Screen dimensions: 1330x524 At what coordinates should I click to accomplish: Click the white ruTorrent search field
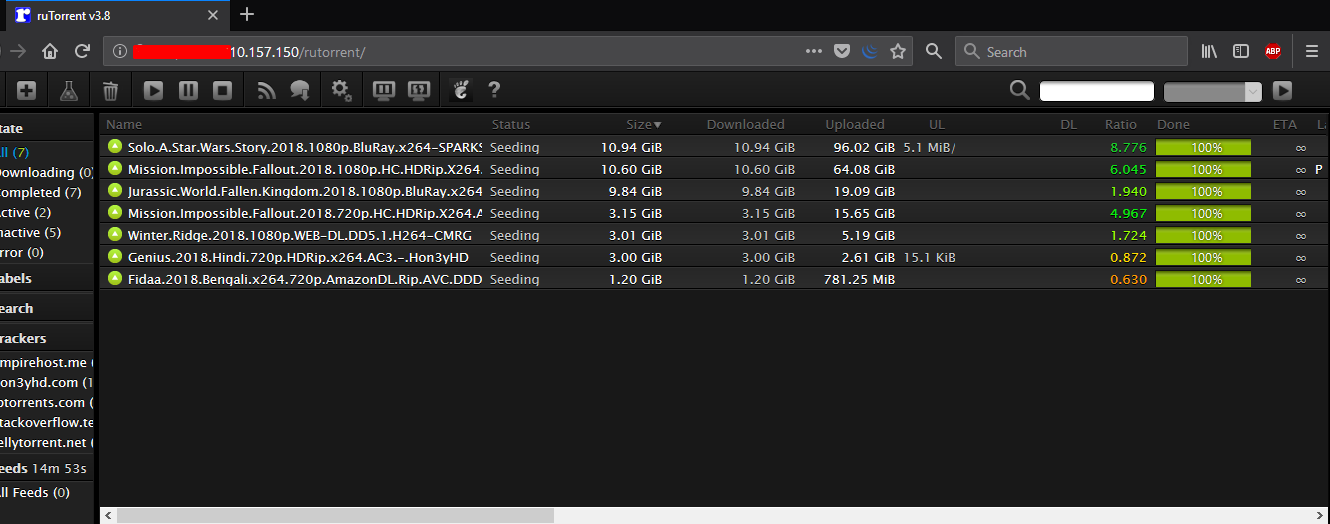coord(1097,91)
